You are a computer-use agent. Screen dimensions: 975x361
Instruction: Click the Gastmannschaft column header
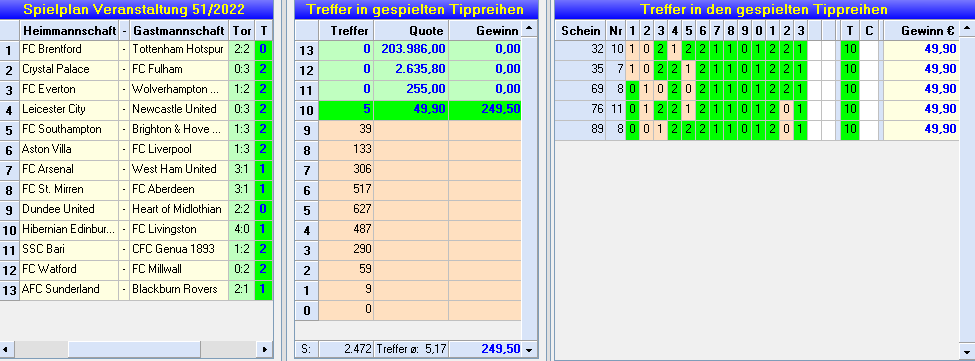[x=179, y=30]
